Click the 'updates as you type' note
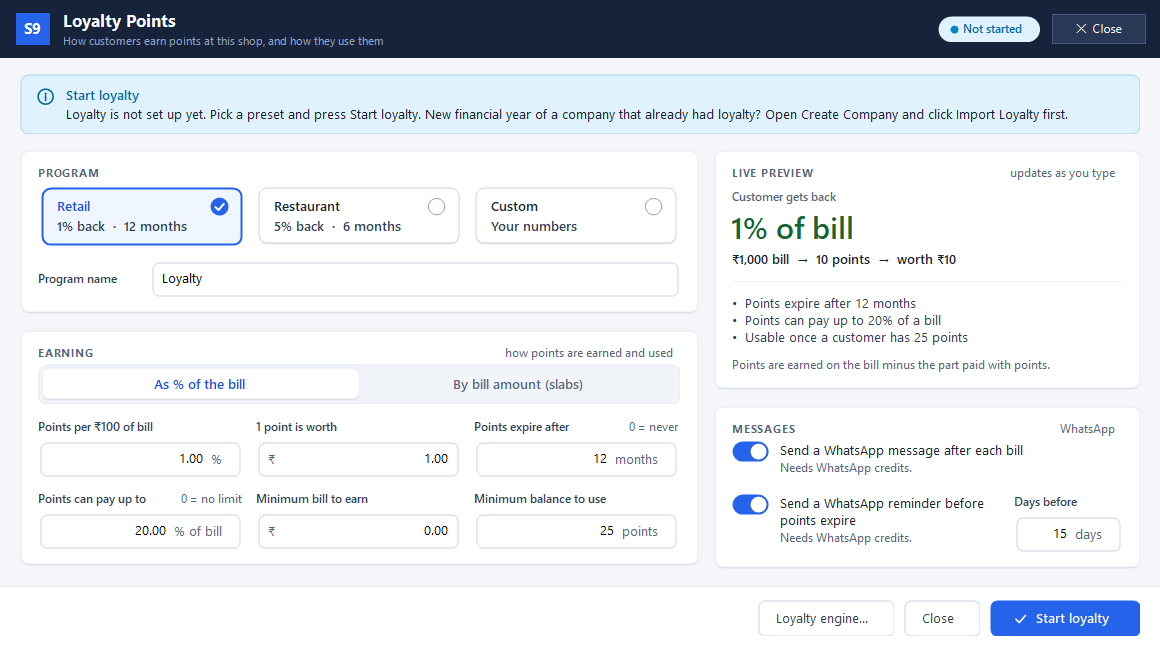1160x650 pixels. [x=1062, y=173]
